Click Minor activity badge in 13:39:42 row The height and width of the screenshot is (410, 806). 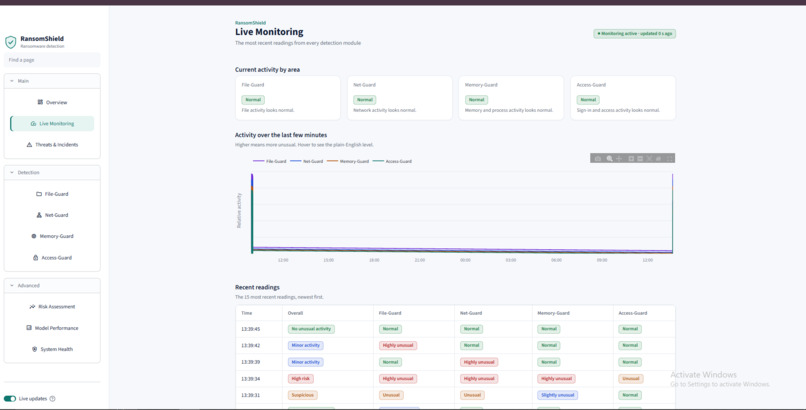tap(305, 345)
